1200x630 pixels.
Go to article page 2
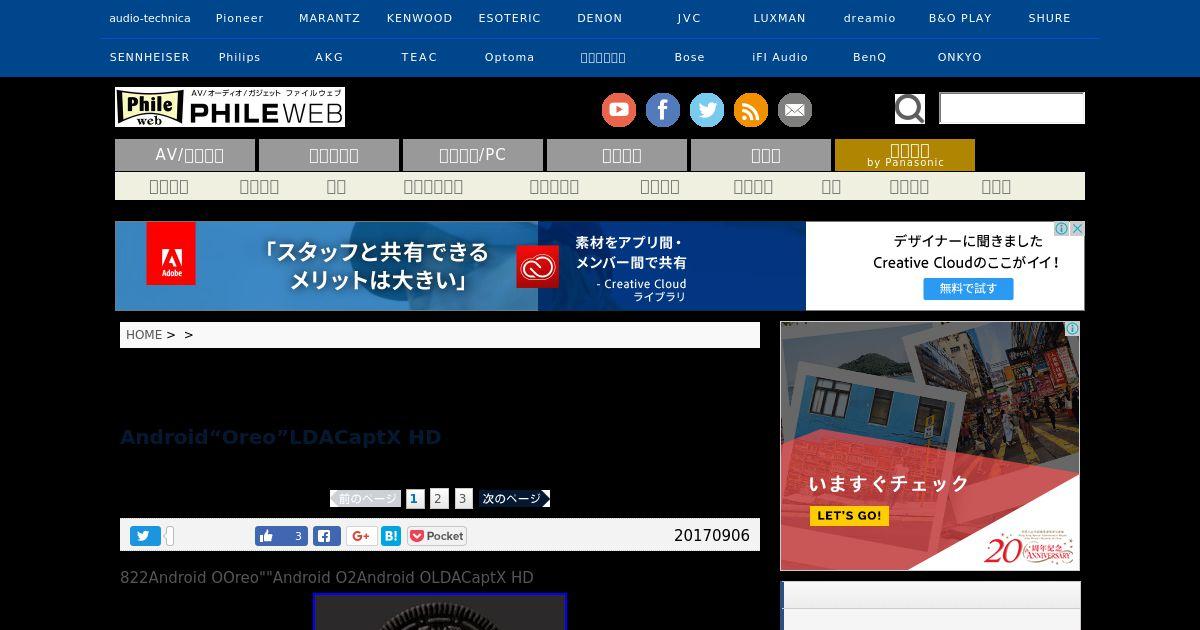tap(438, 498)
